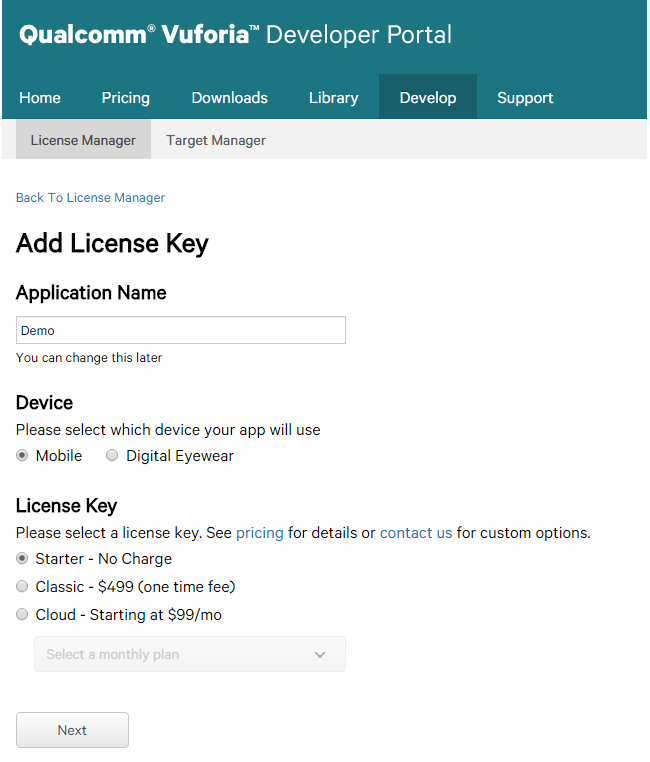Viewport: 650px width, 762px height.
Task: Go to the Pricing page
Action: pos(125,98)
